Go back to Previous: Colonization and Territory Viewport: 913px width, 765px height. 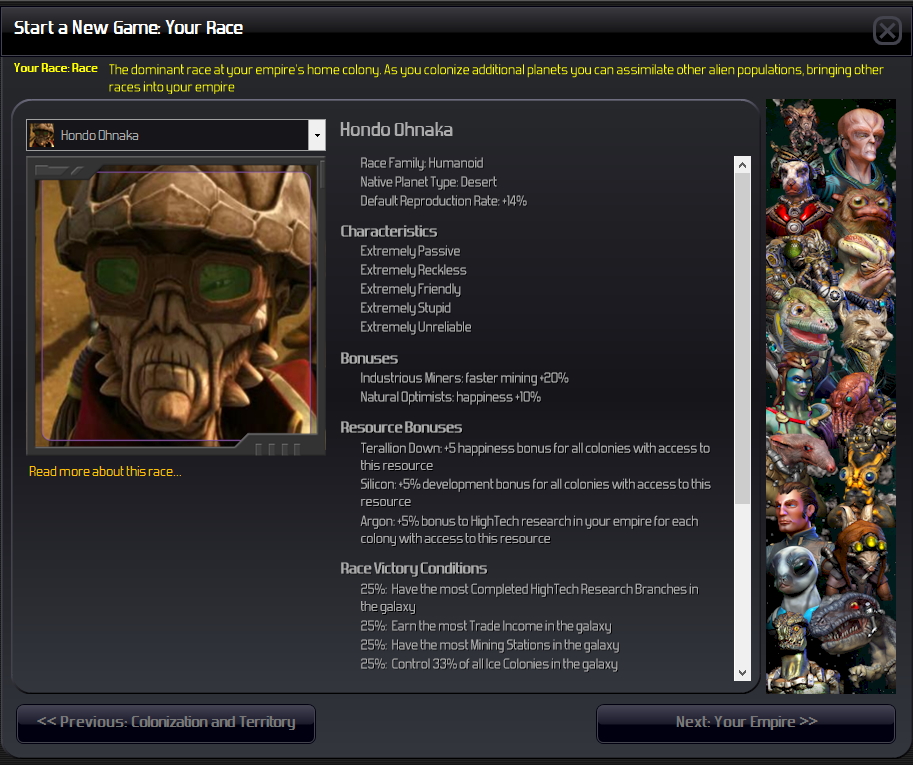pyautogui.click(x=166, y=722)
